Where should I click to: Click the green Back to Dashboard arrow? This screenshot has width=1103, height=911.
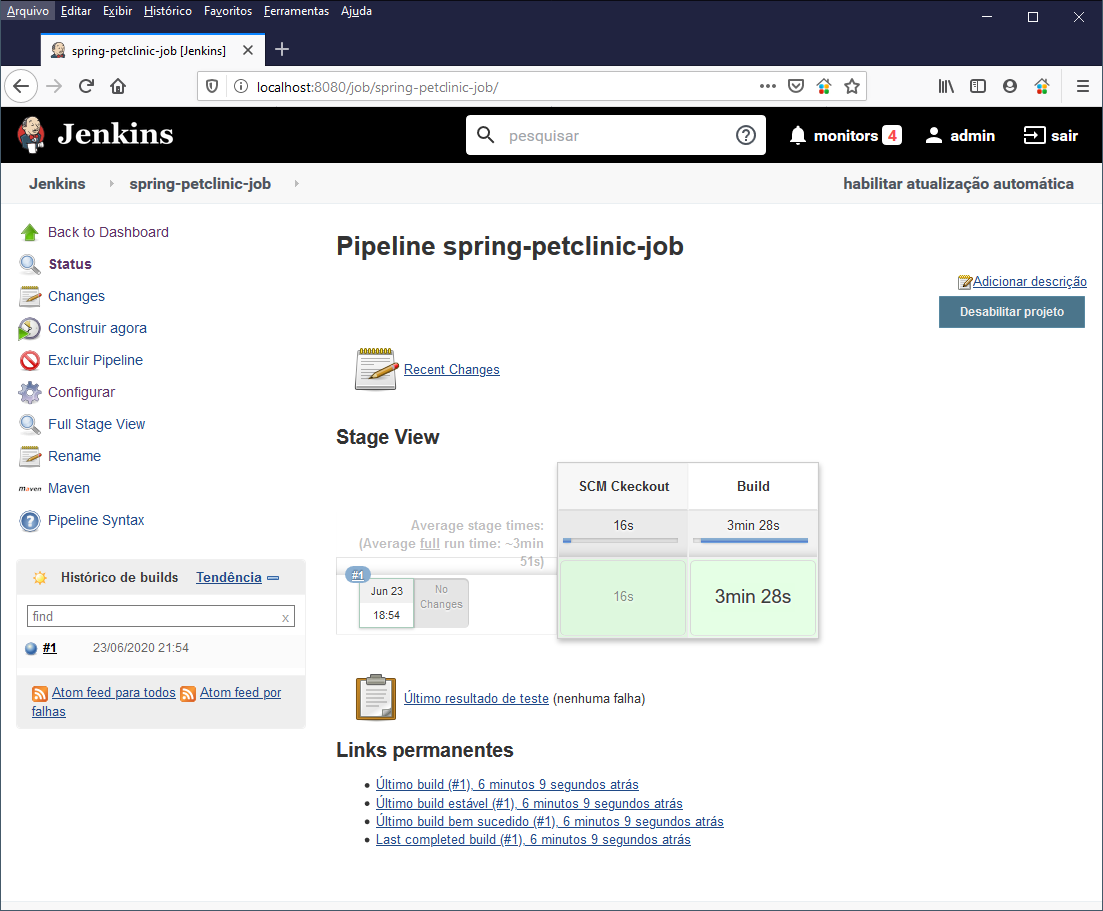click(29, 233)
